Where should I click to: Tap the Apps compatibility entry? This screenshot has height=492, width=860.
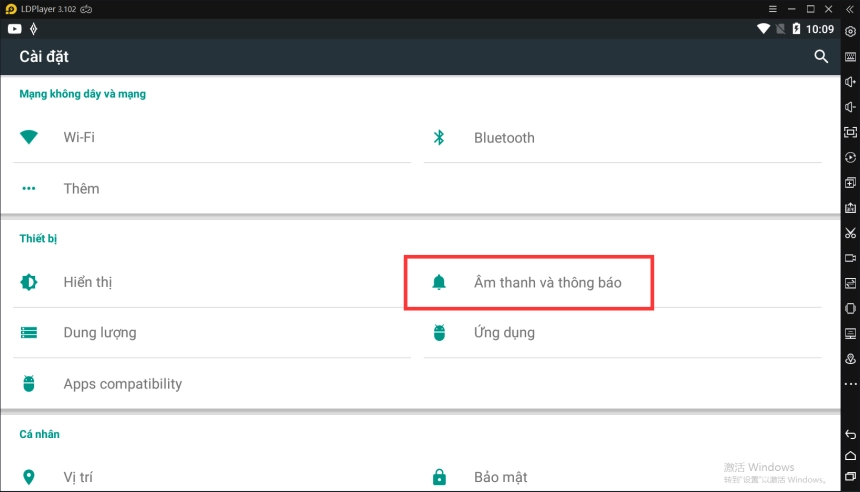(122, 384)
